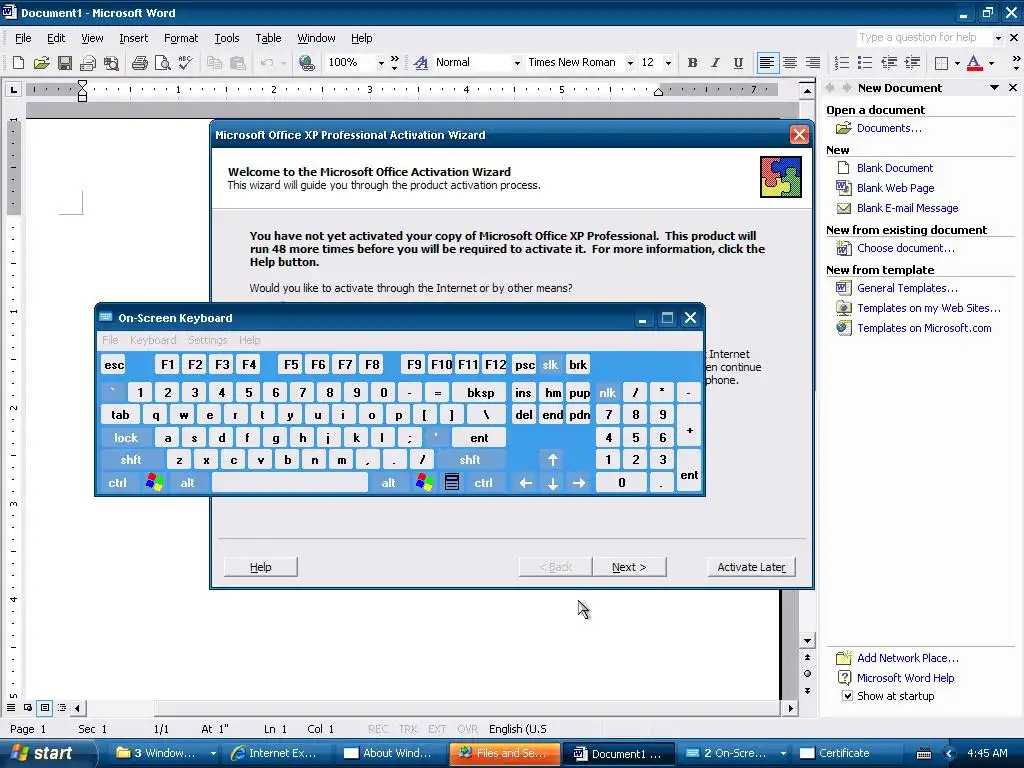Open the Font Color dropdown arrow
The width and height of the screenshot is (1024, 768).
click(x=991, y=63)
